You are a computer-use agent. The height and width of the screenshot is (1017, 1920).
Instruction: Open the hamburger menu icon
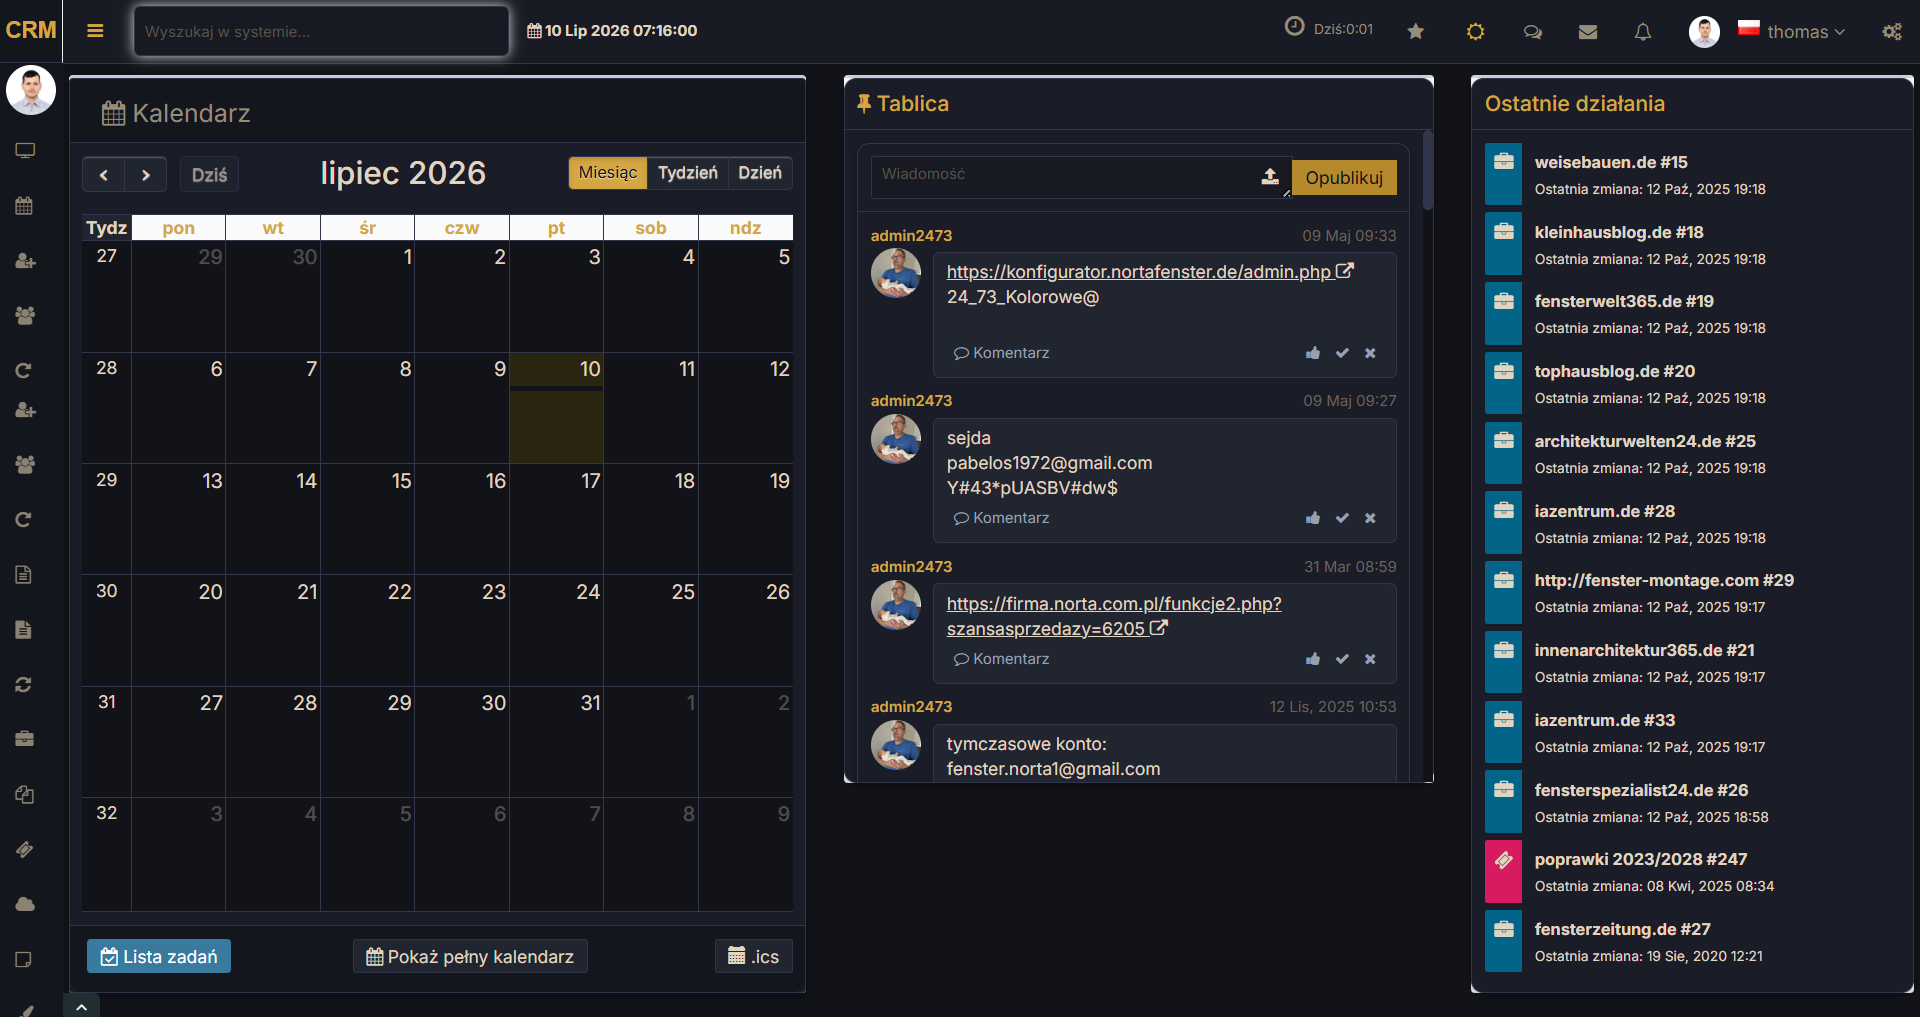95,31
